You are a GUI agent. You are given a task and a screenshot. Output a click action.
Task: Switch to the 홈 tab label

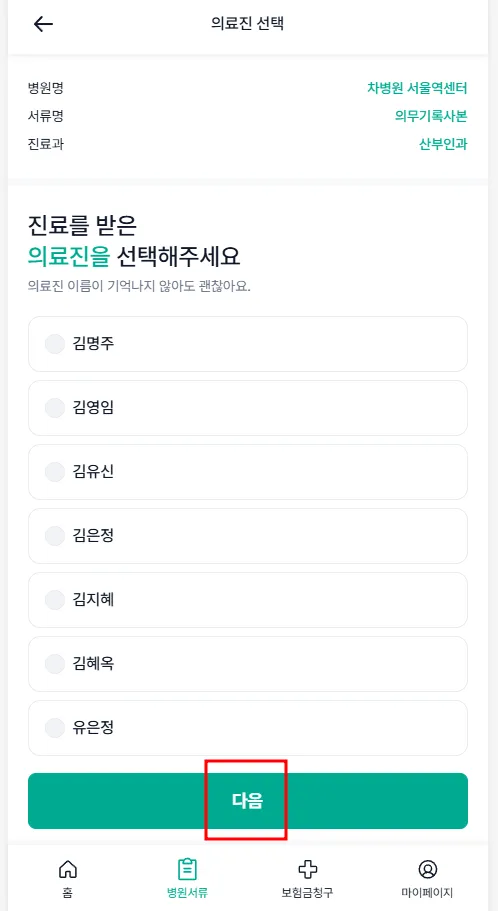click(x=68, y=893)
